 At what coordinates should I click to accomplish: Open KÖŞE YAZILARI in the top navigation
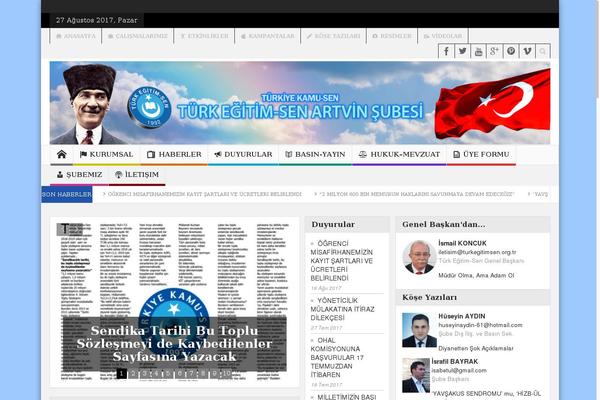click(334, 36)
